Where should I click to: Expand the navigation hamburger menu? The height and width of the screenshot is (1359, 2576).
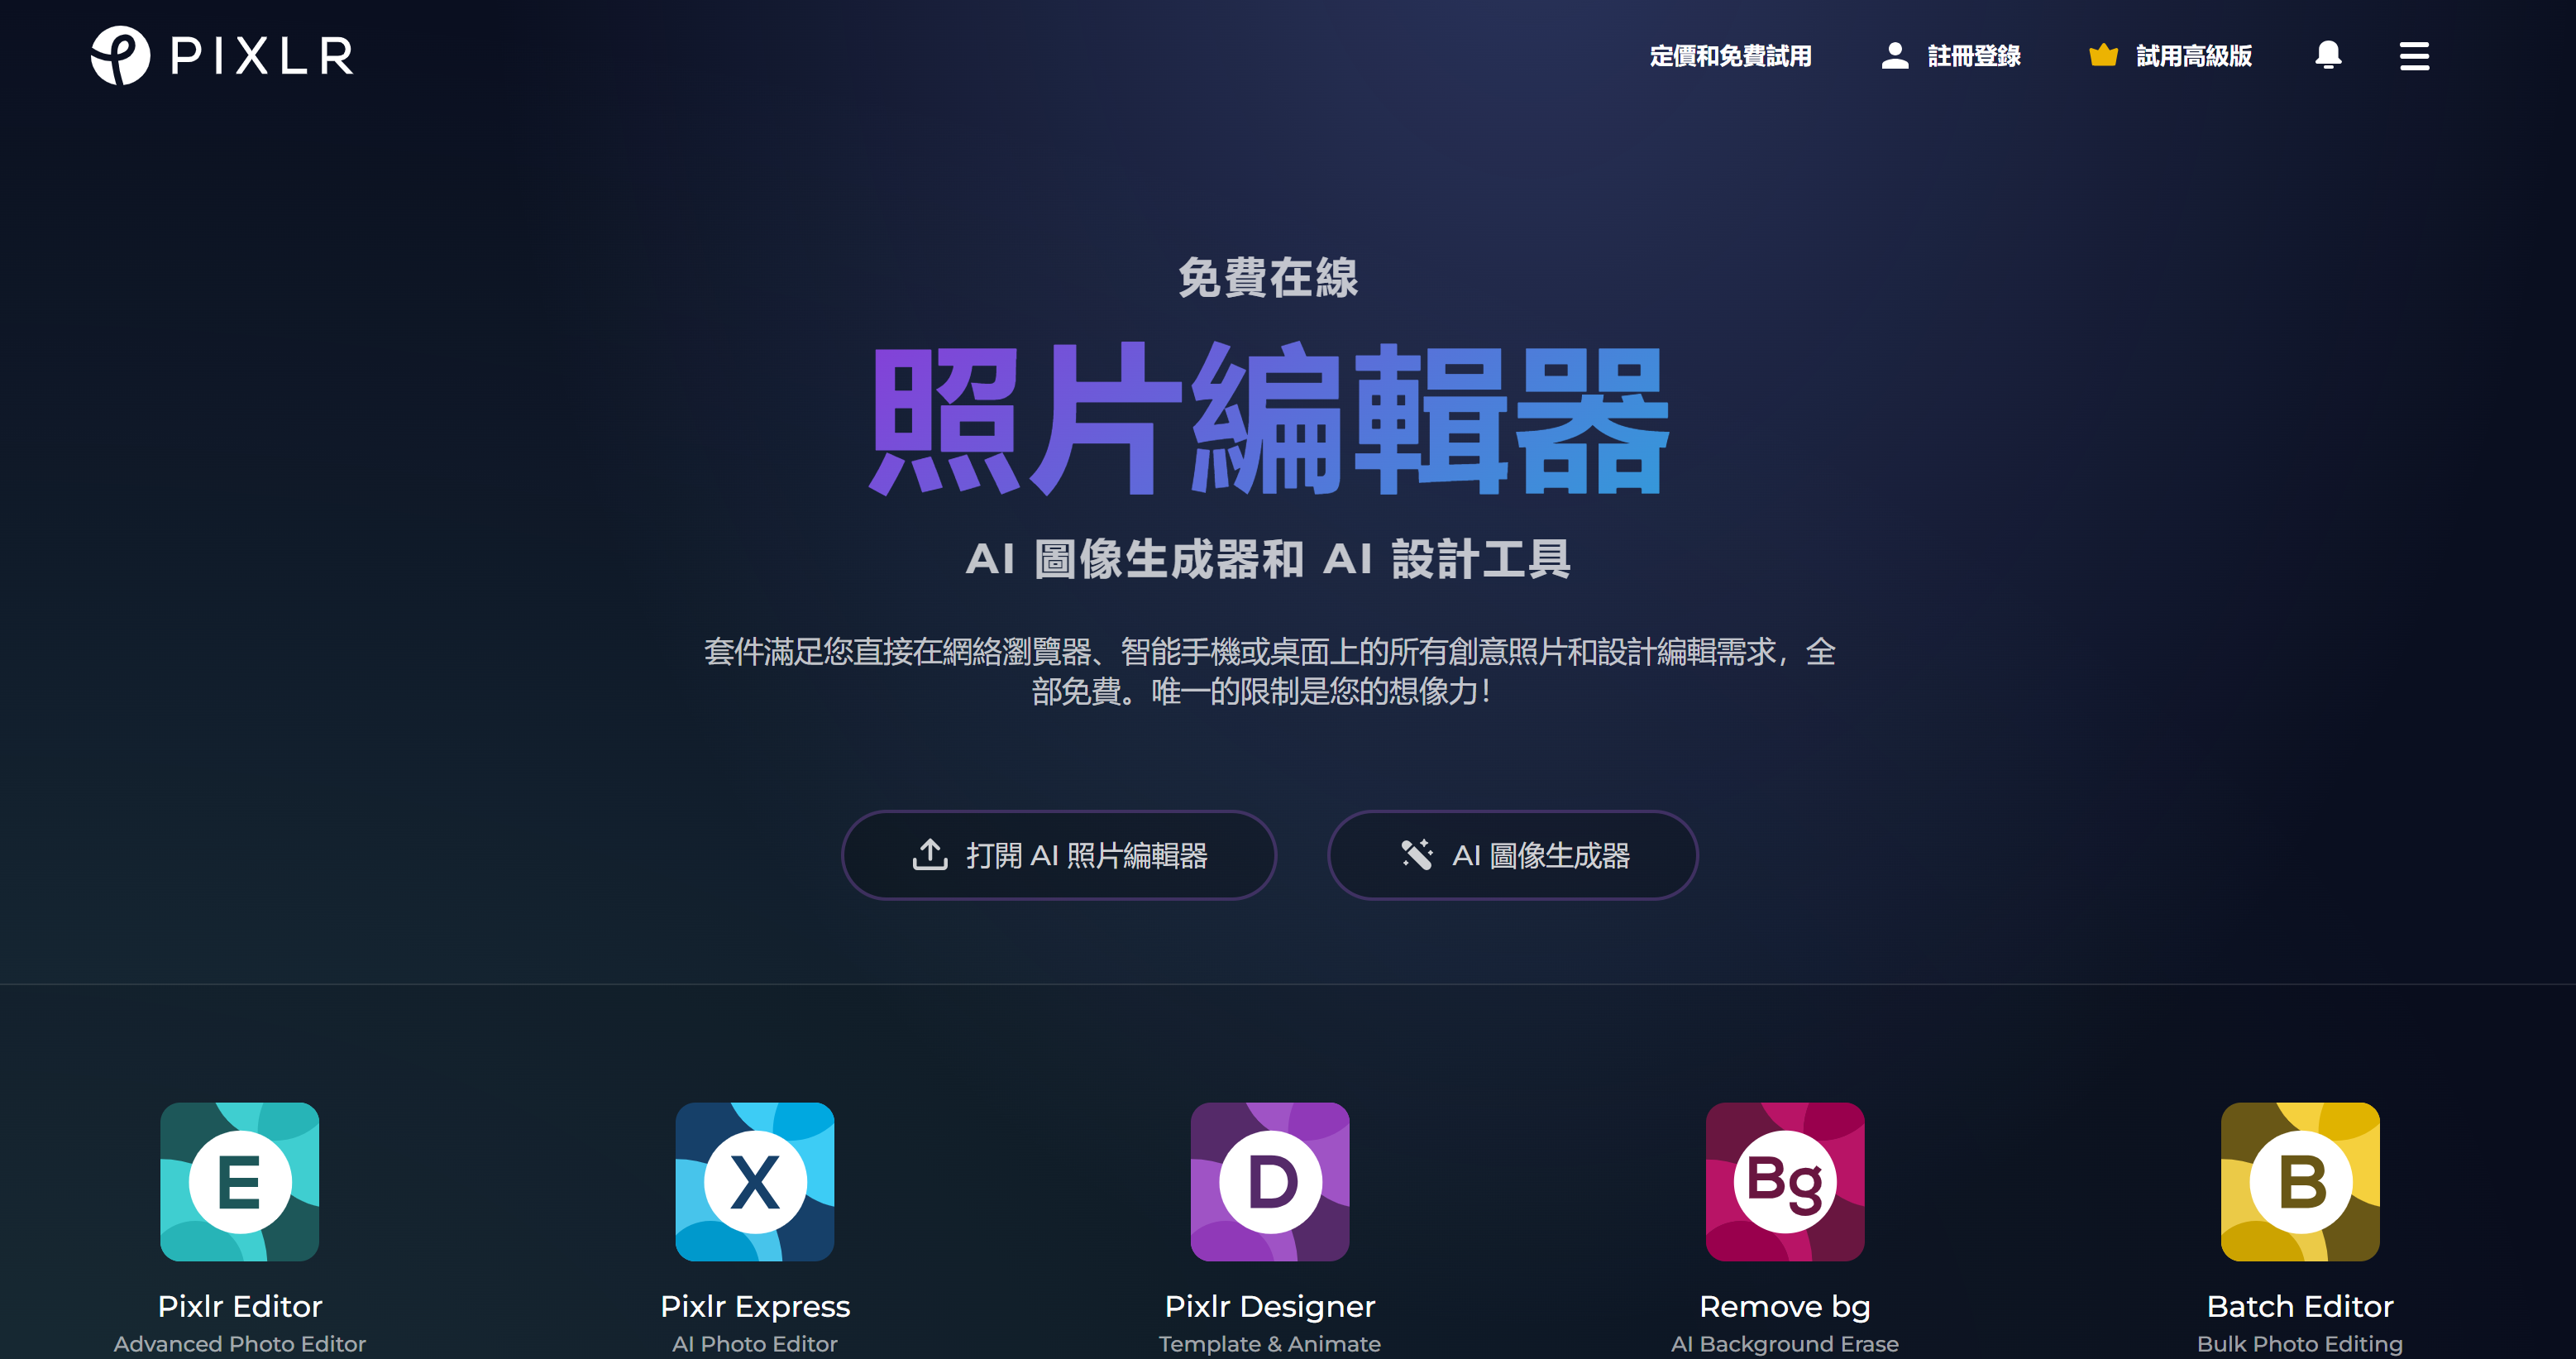2416,56
